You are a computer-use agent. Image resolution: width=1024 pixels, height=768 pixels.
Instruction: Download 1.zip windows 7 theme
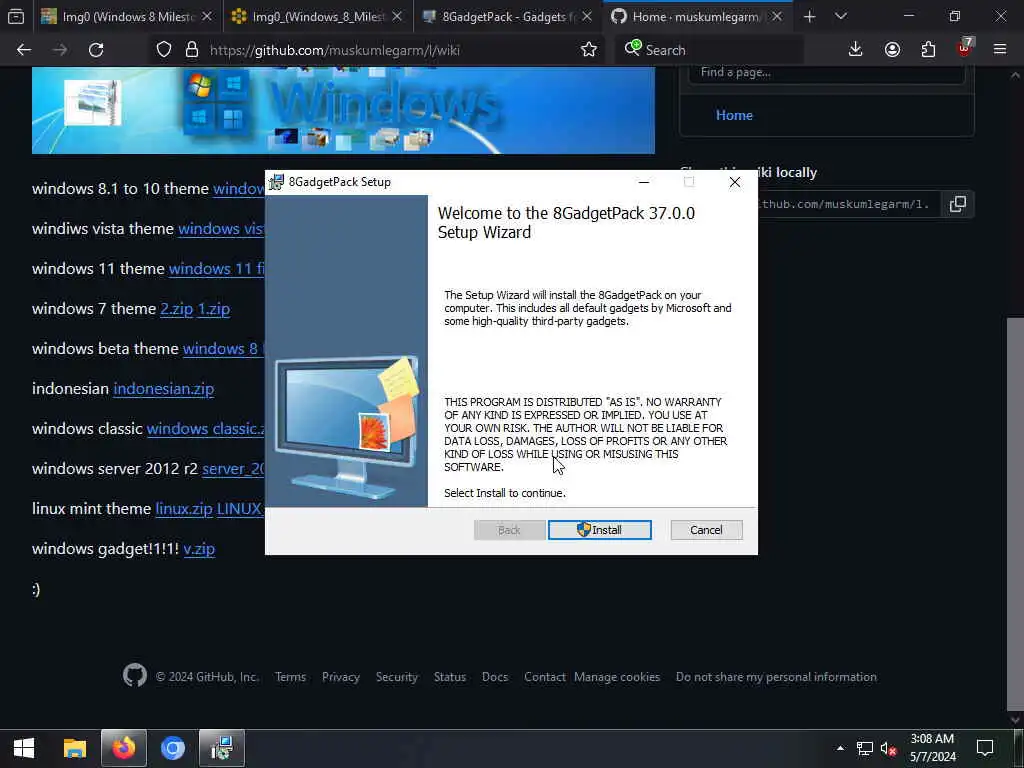214,308
